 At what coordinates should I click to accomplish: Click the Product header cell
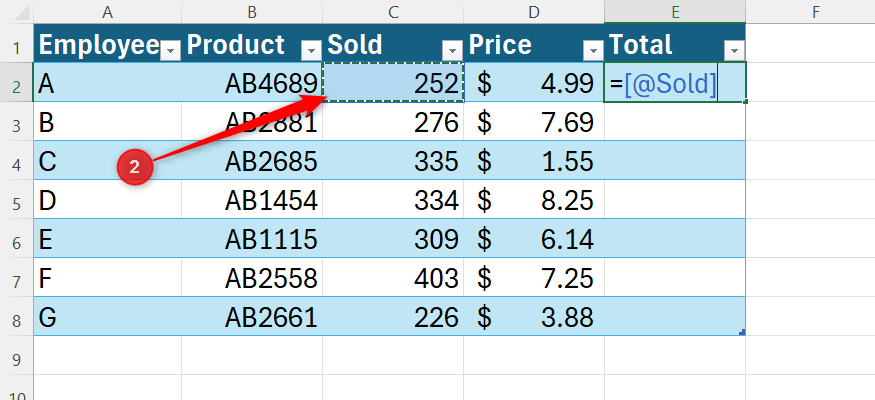tap(252, 44)
